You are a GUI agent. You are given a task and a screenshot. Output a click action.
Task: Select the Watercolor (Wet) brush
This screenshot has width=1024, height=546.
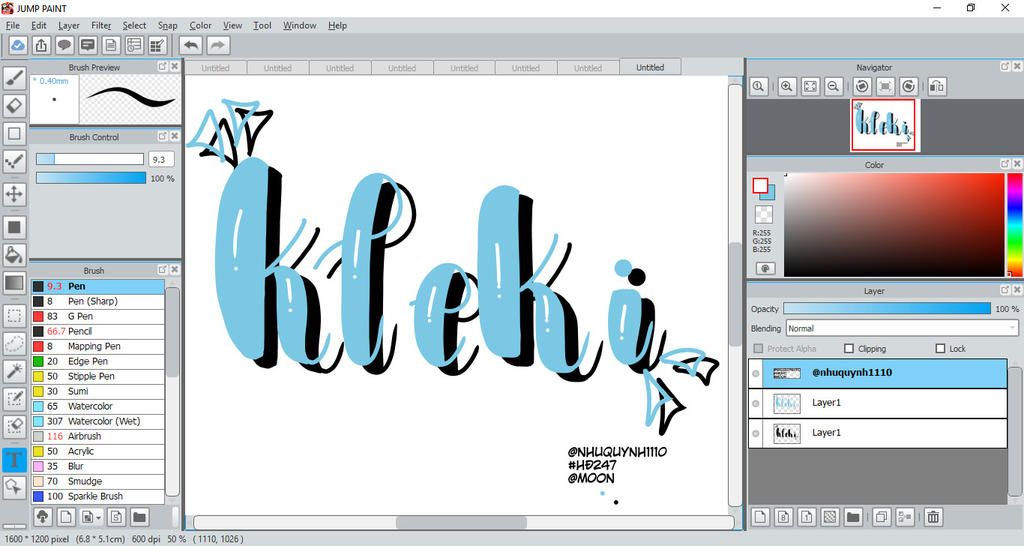(x=98, y=421)
